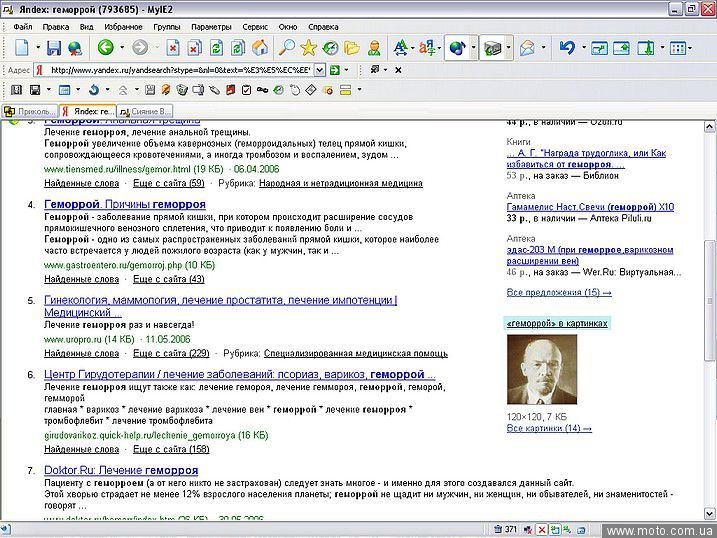Click the portrait thumbnail image in sidebar
Image resolution: width=717 pixels, height=538 pixels.
coord(542,369)
